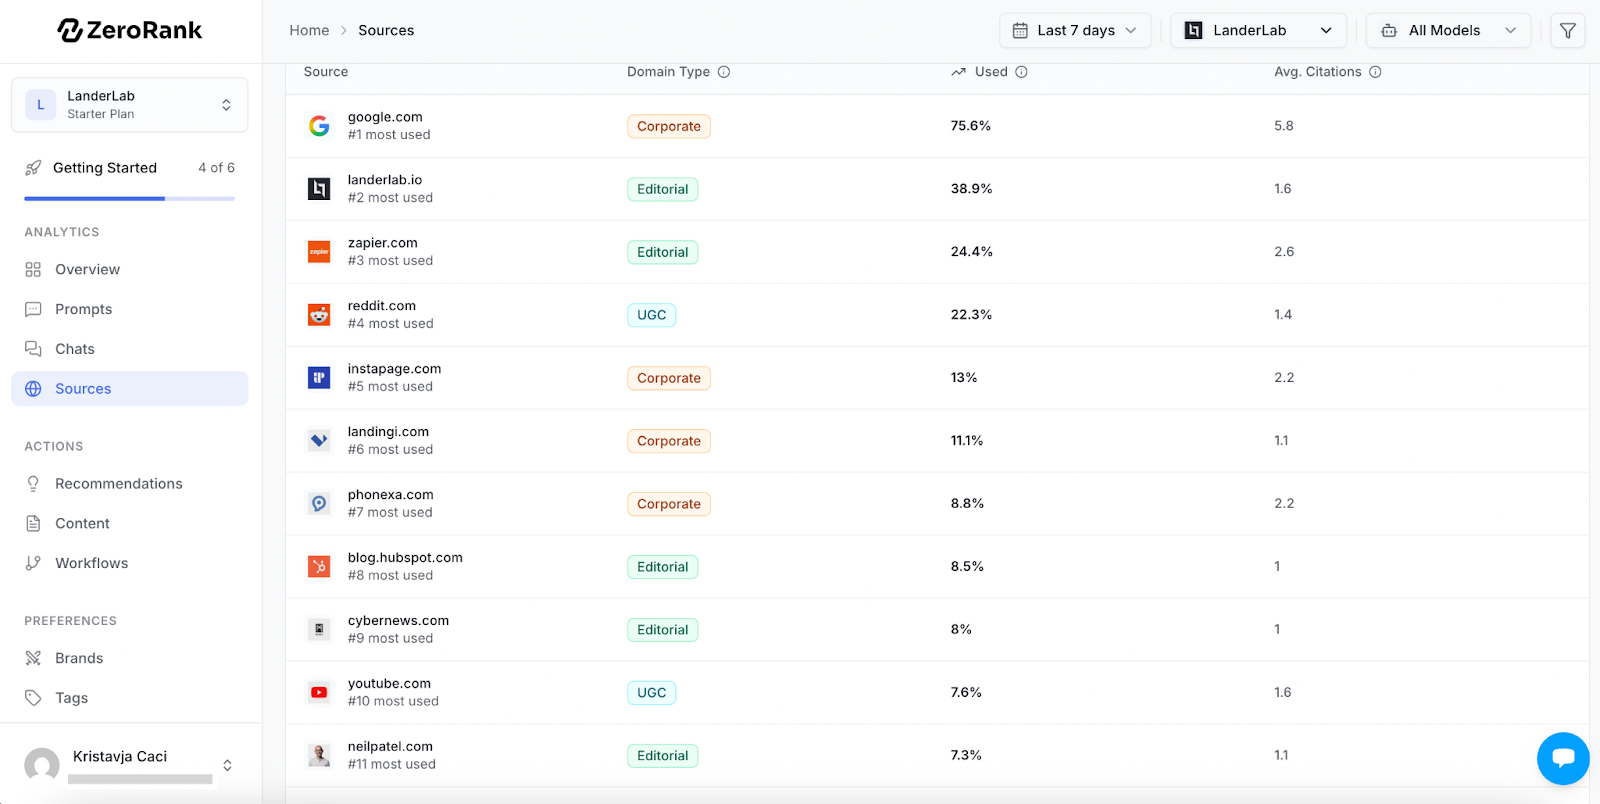Click the blog.hubspot.com favicon

coord(319,567)
